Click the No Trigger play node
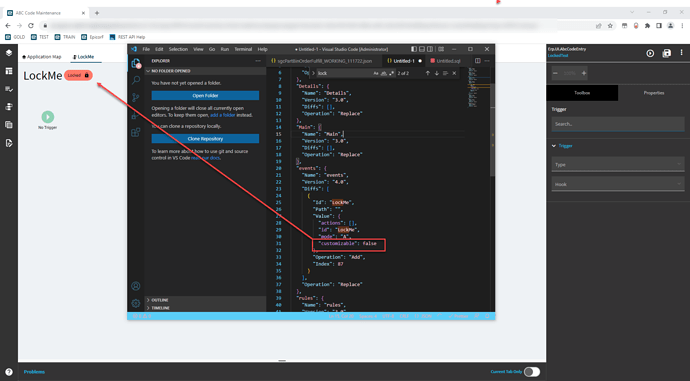 (48, 117)
